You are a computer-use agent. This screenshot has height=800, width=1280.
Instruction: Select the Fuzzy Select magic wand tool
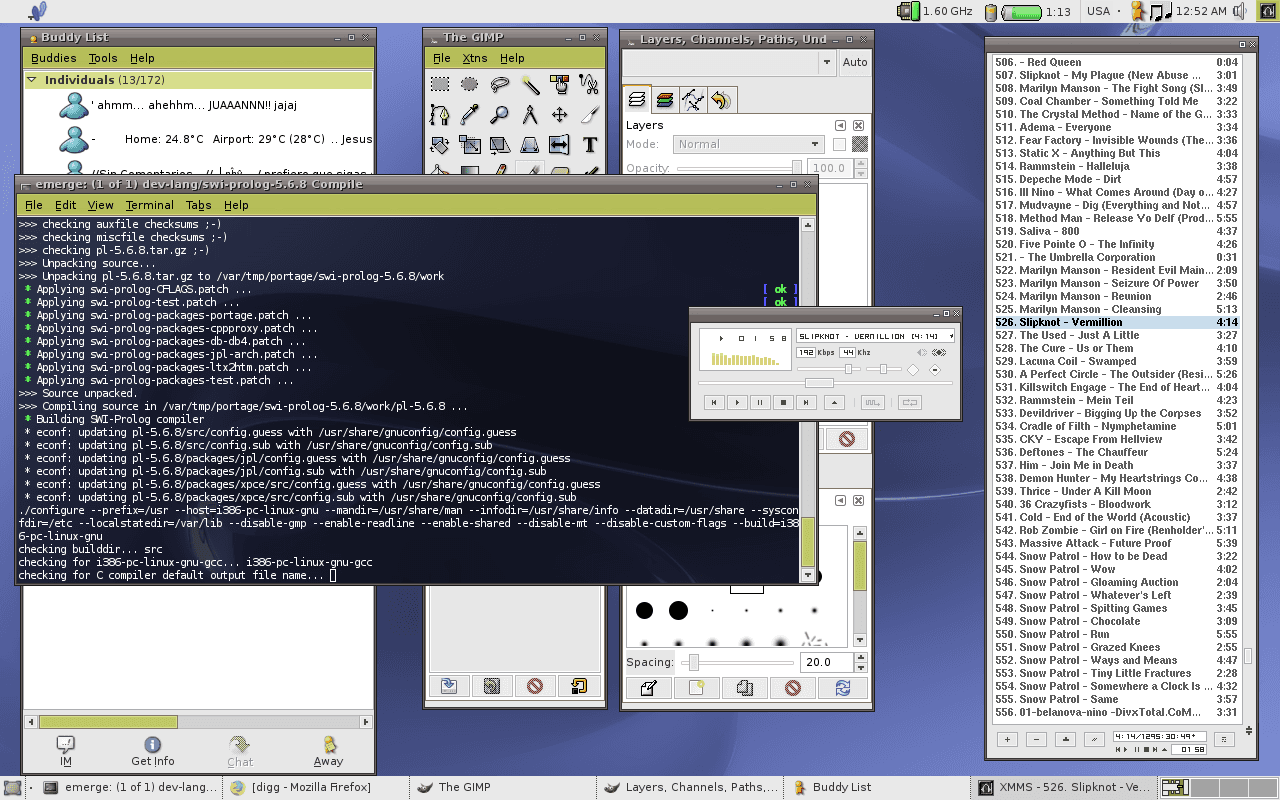pyautogui.click(x=530, y=85)
